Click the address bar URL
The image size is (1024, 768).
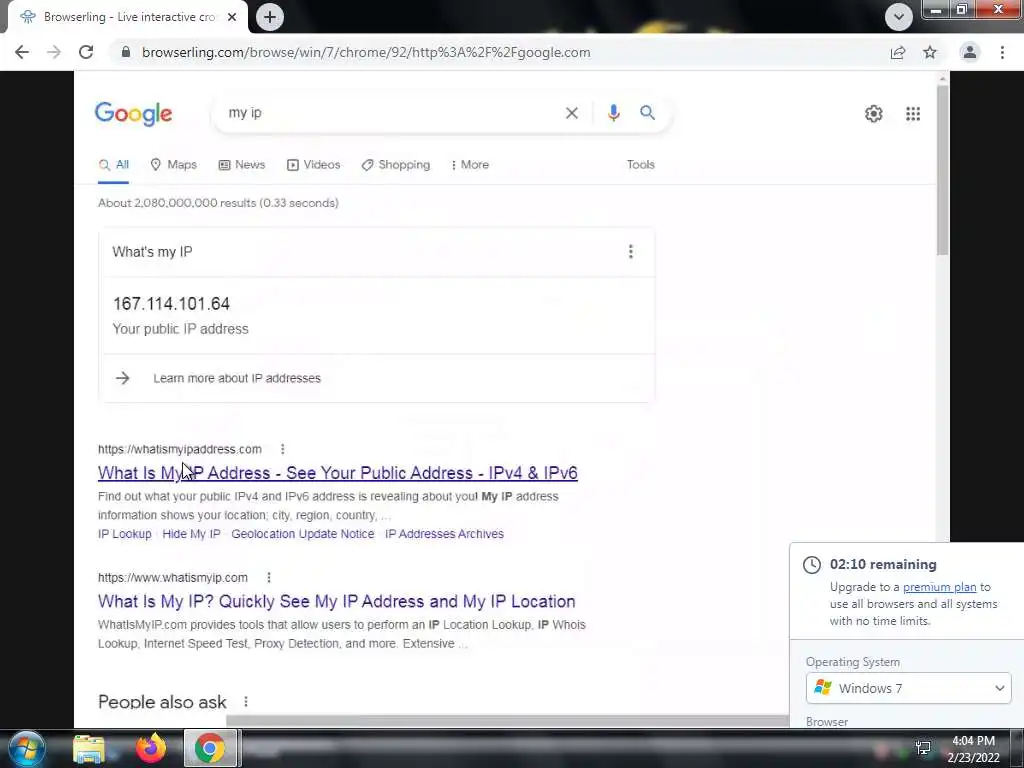click(x=366, y=52)
